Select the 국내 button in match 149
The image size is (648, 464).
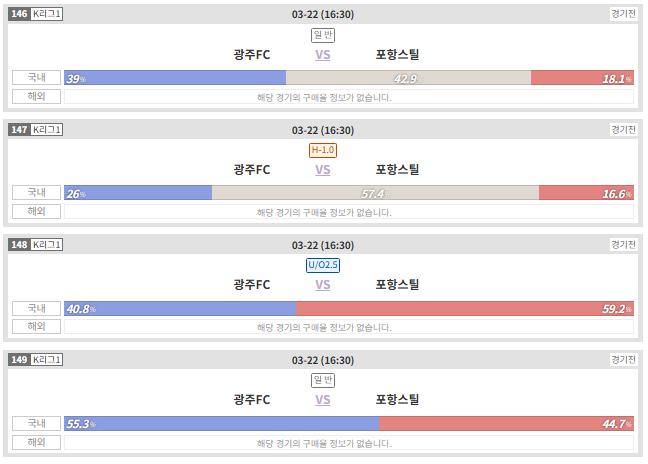click(x=36, y=424)
